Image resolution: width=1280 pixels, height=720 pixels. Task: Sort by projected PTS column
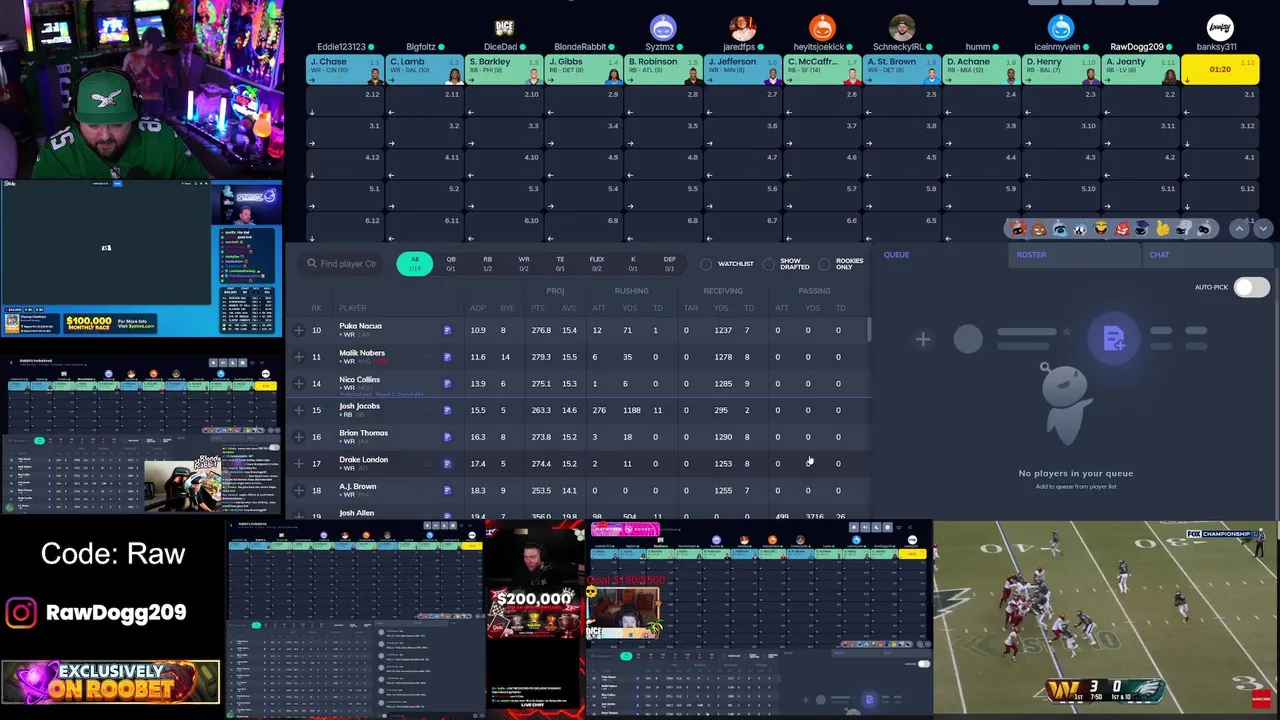pos(538,308)
